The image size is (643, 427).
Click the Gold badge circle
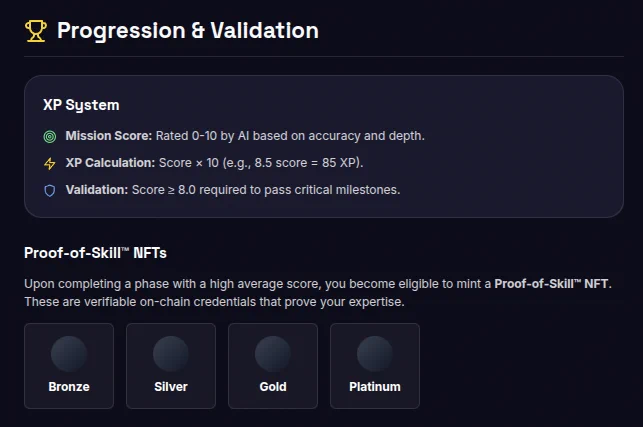tap(273, 354)
